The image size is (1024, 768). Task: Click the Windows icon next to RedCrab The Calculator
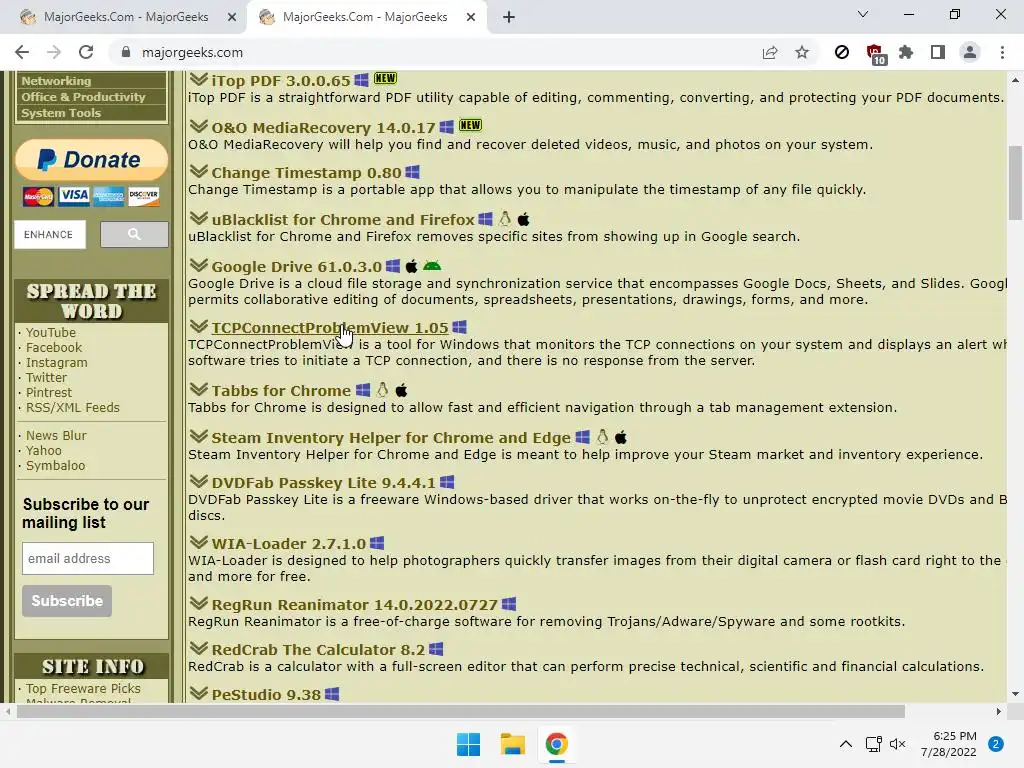point(436,649)
